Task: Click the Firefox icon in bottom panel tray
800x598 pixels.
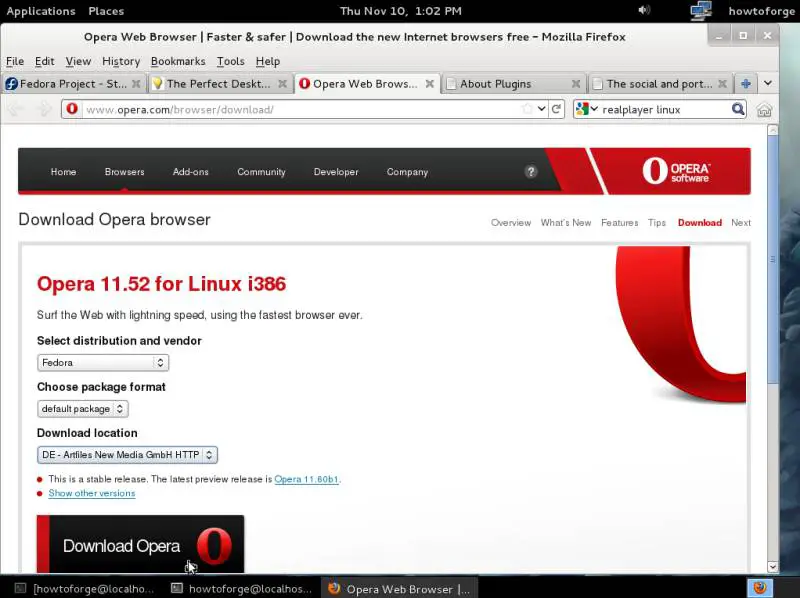Action: coord(760,587)
